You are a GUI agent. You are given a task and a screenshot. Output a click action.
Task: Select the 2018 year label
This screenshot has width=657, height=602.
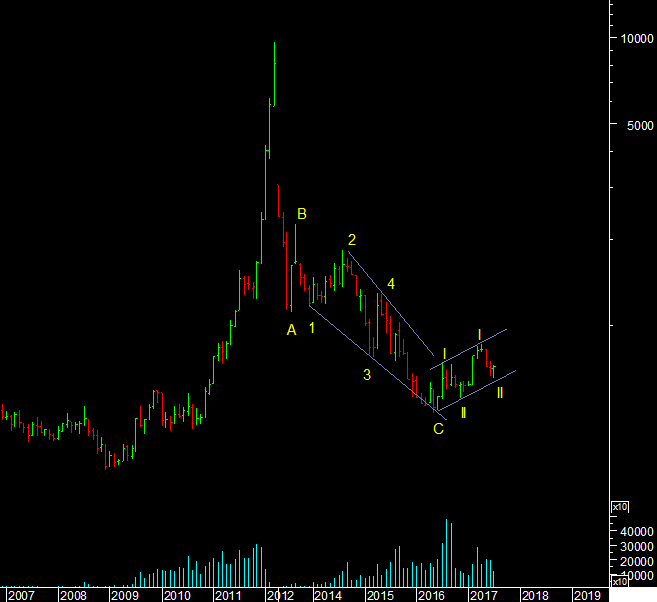coord(535,595)
